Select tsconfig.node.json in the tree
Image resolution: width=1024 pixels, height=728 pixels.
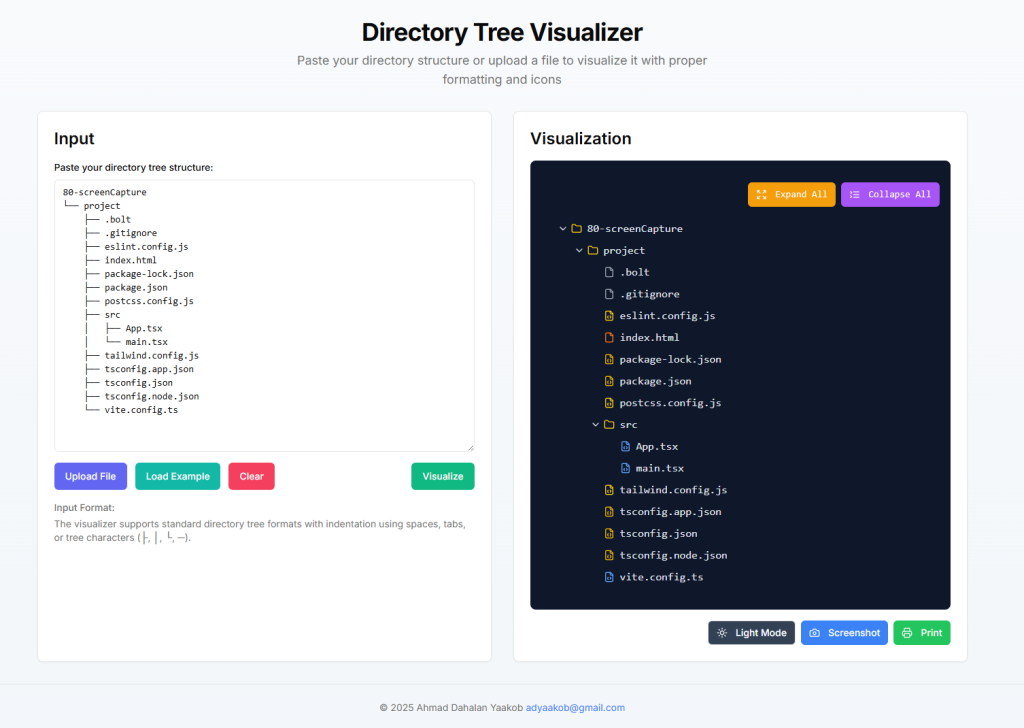(x=672, y=555)
